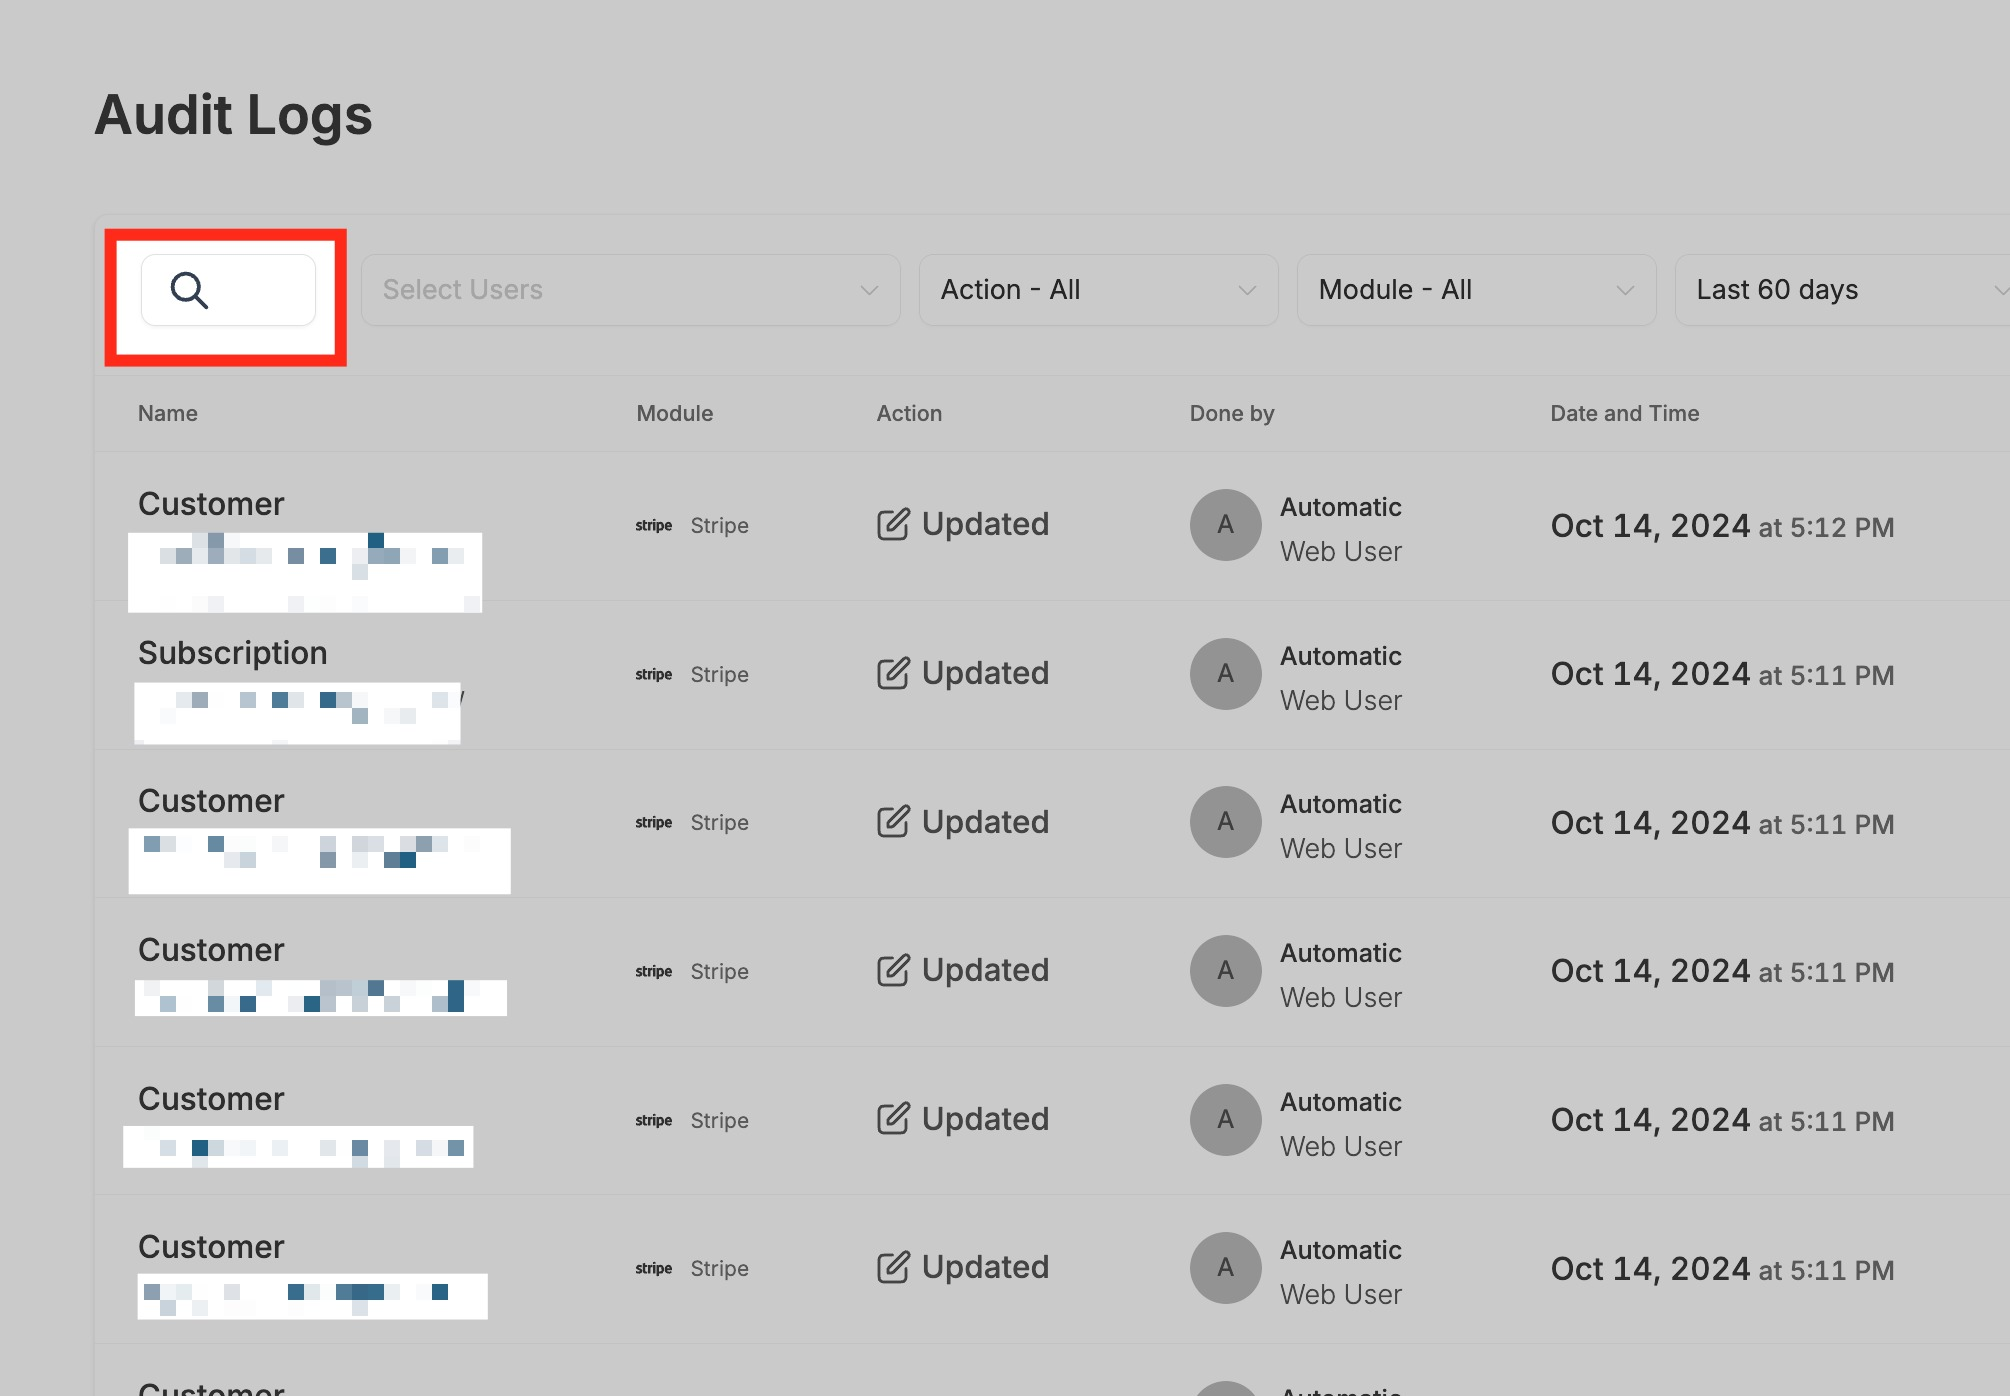
Task: Click the Stripe logo in first row
Action: coord(653,526)
